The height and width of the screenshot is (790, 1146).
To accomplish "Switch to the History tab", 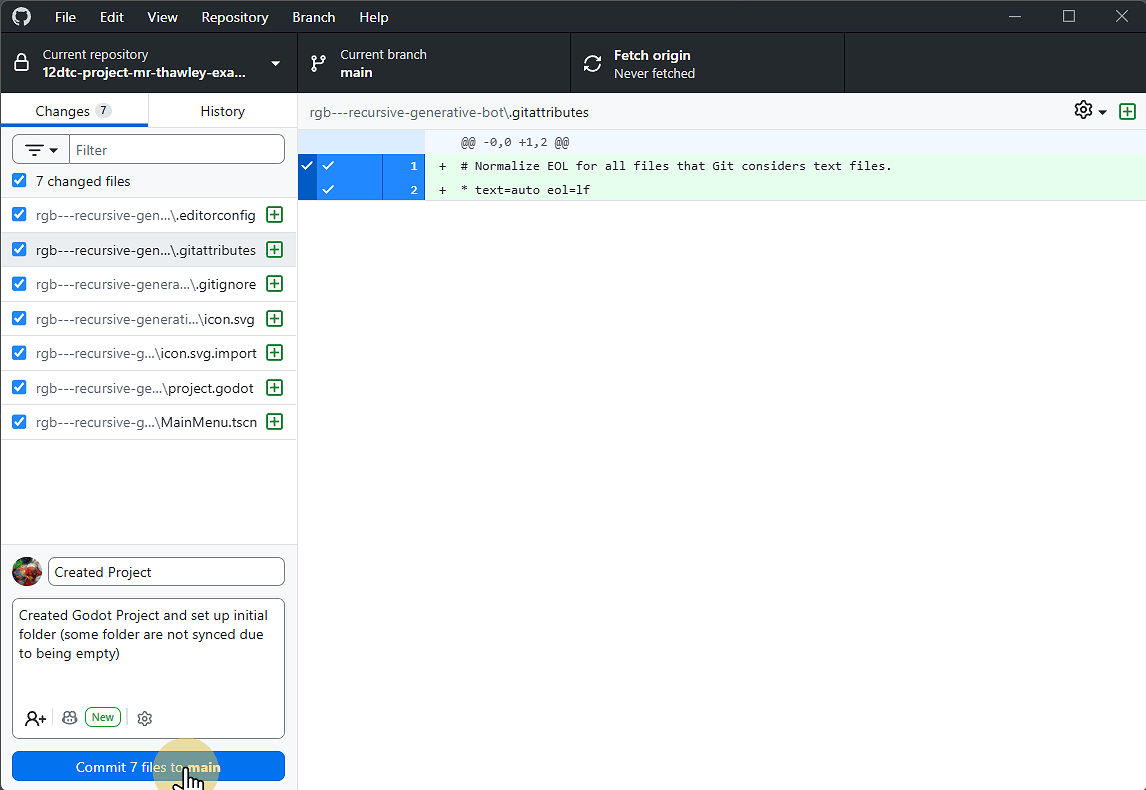I will pos(222,111).
